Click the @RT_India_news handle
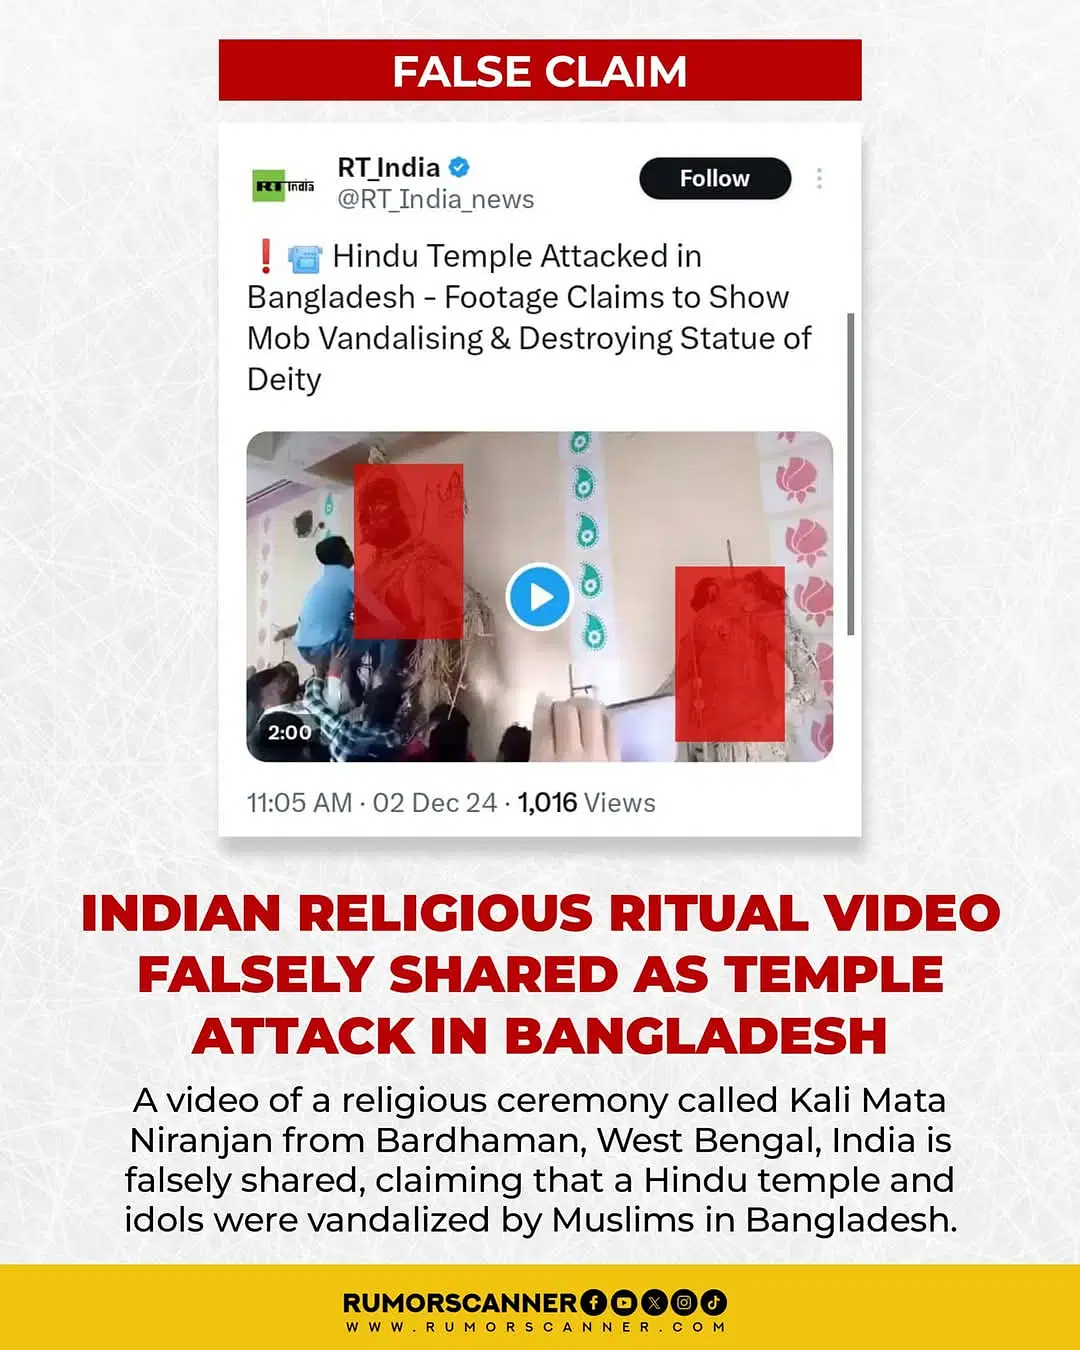The height and width of the screenshot is (1350, 1080). pos(436,200)
